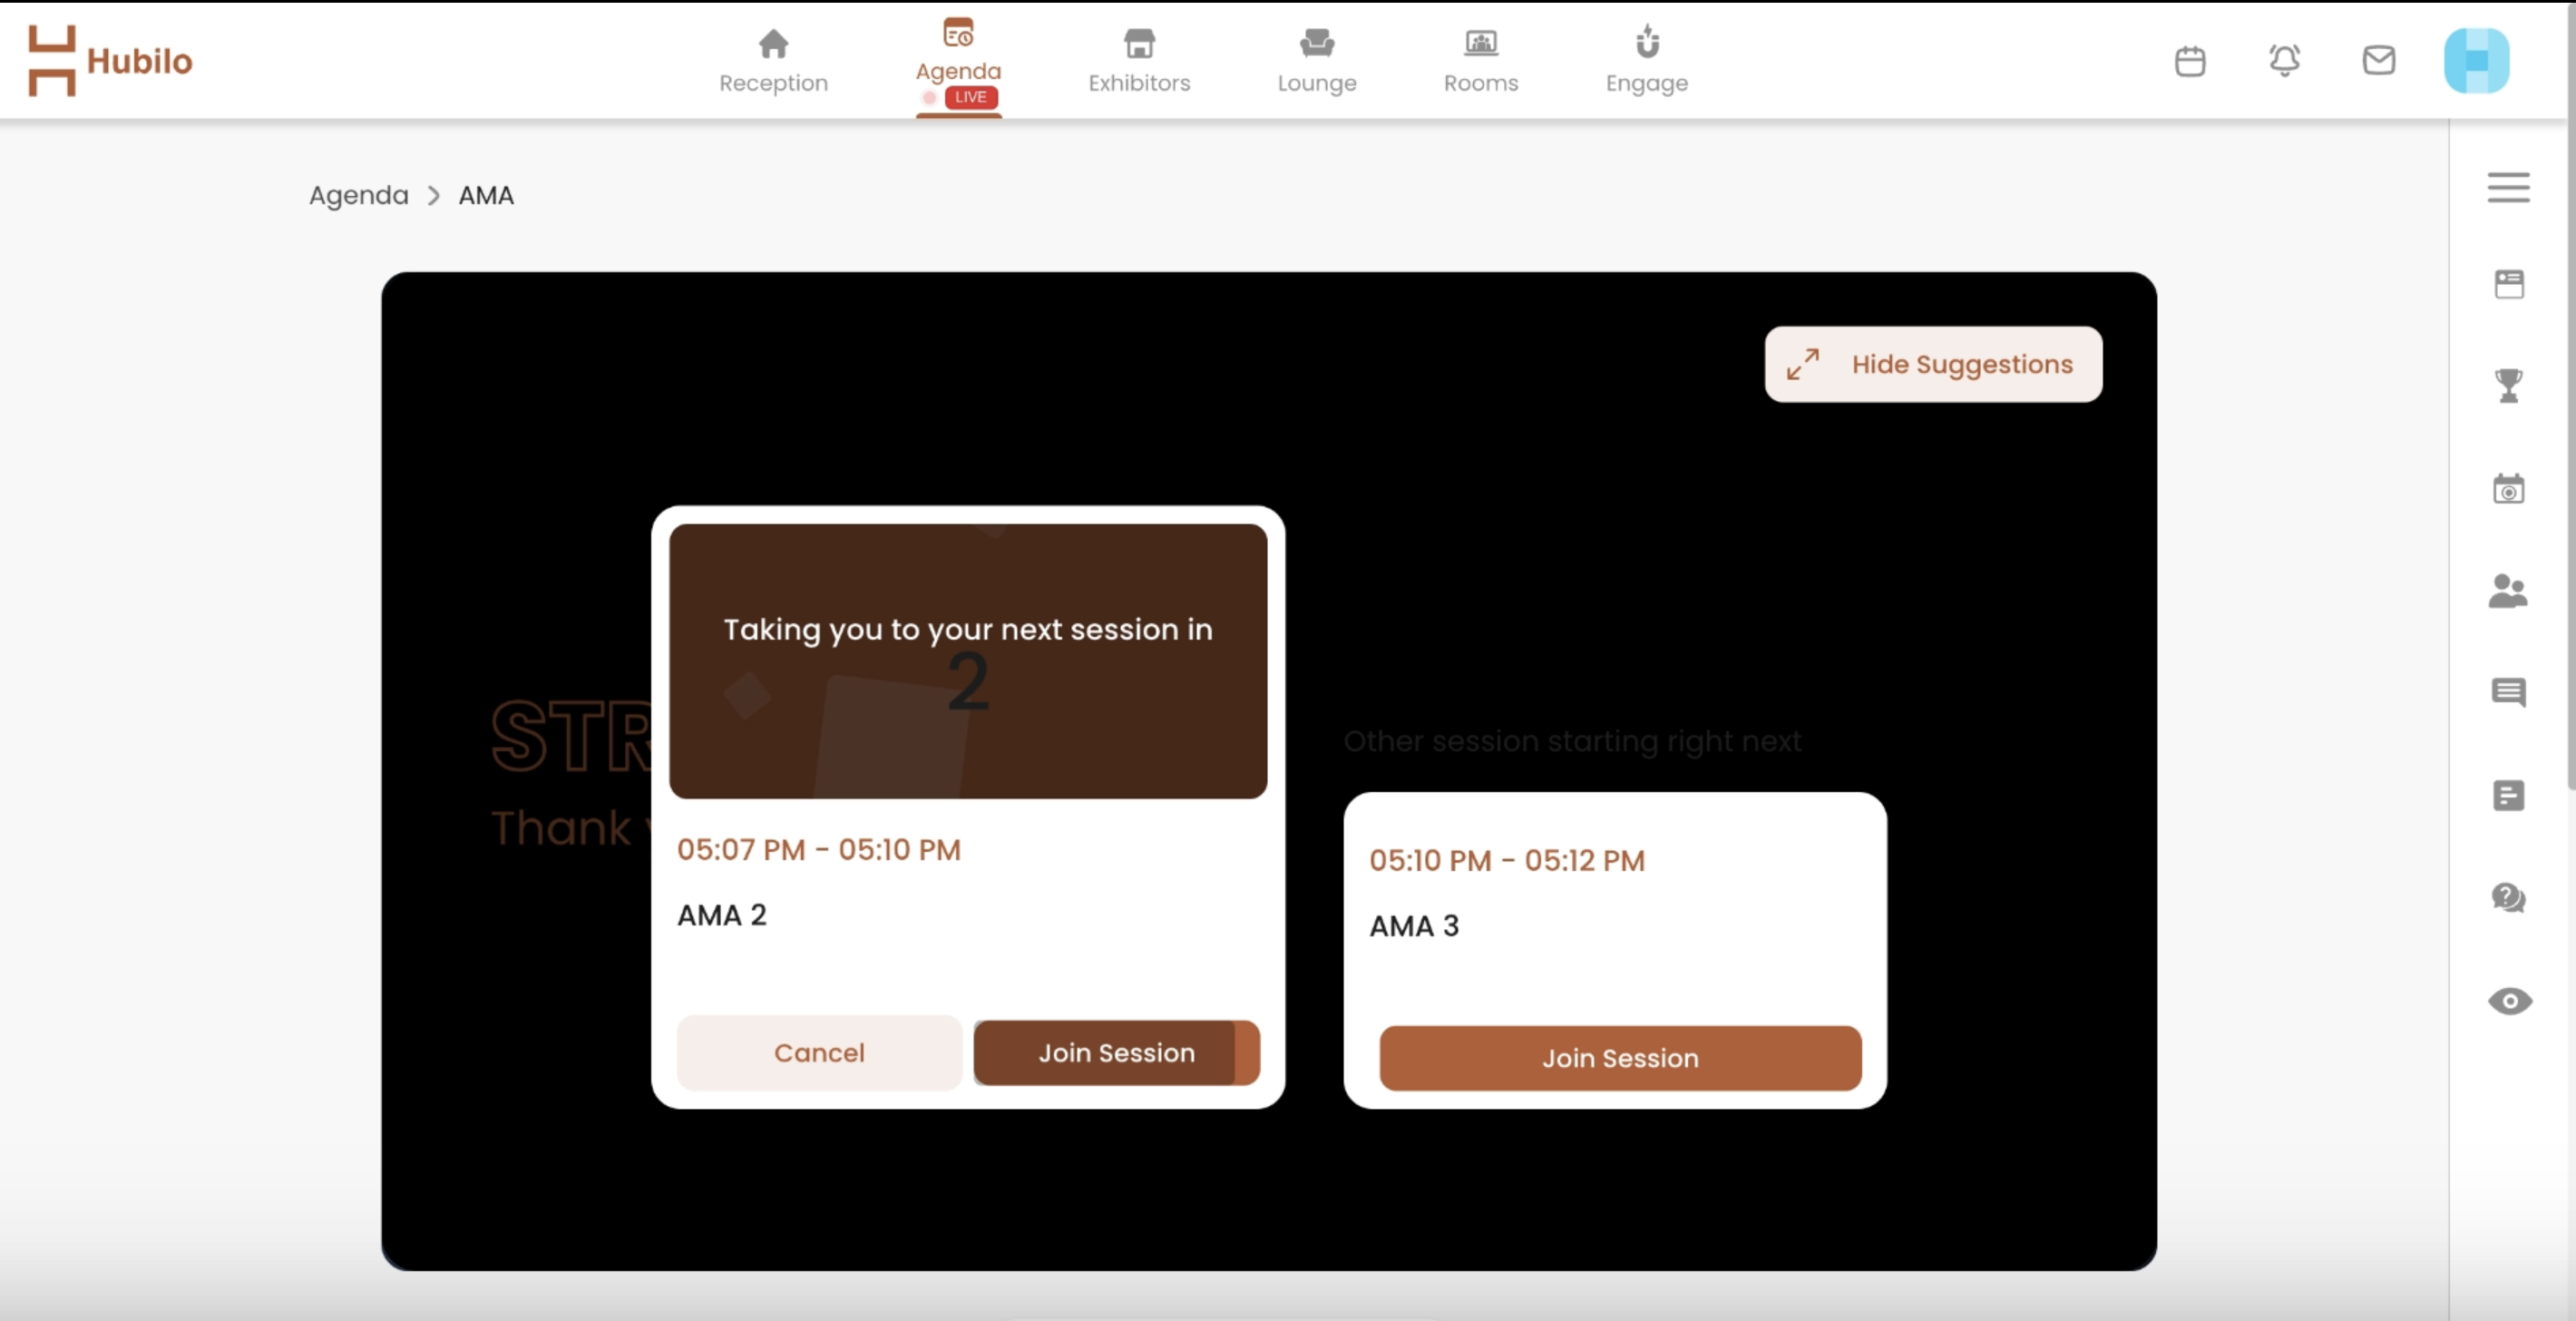Click the Hubilo logo
This screenshot has height=1321, width=2576.
[110, 60]
